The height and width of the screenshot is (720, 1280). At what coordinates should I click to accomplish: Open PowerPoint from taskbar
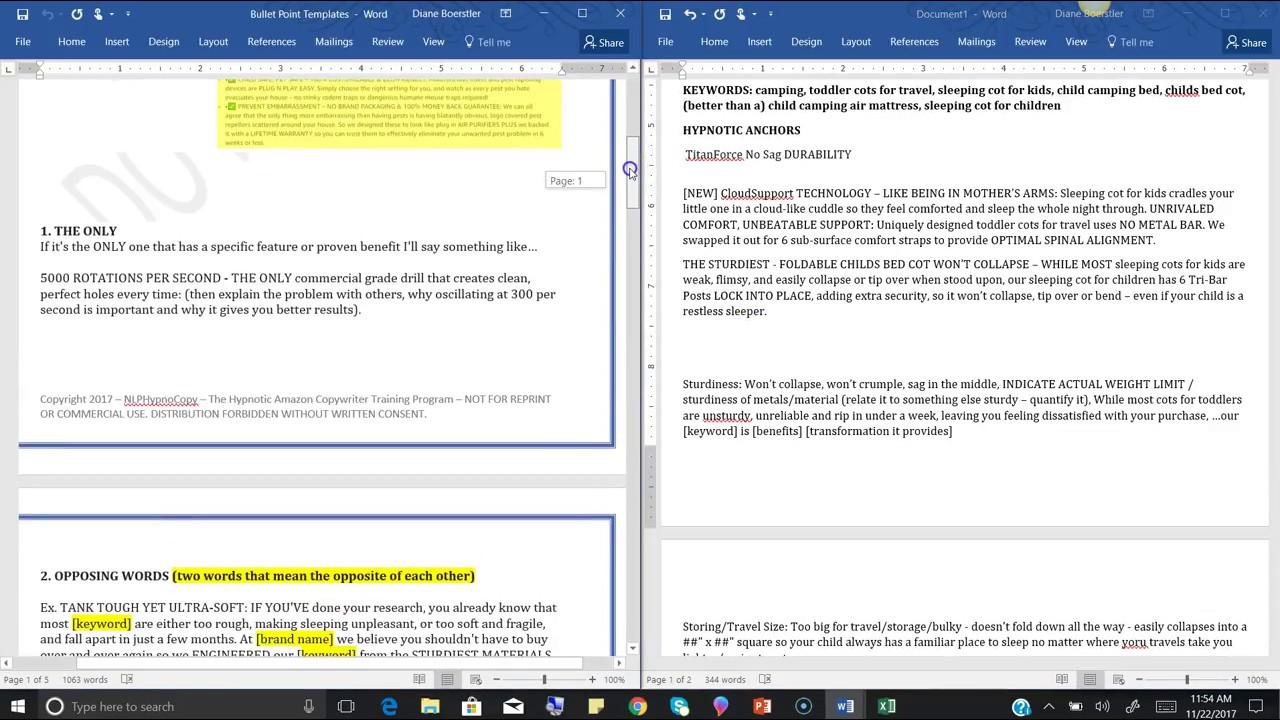coord(763,707)
